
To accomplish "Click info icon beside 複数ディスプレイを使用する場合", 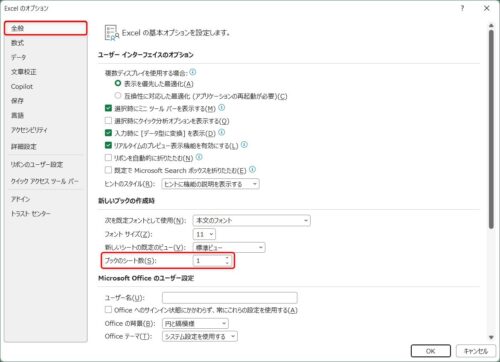I will [193, 72].
